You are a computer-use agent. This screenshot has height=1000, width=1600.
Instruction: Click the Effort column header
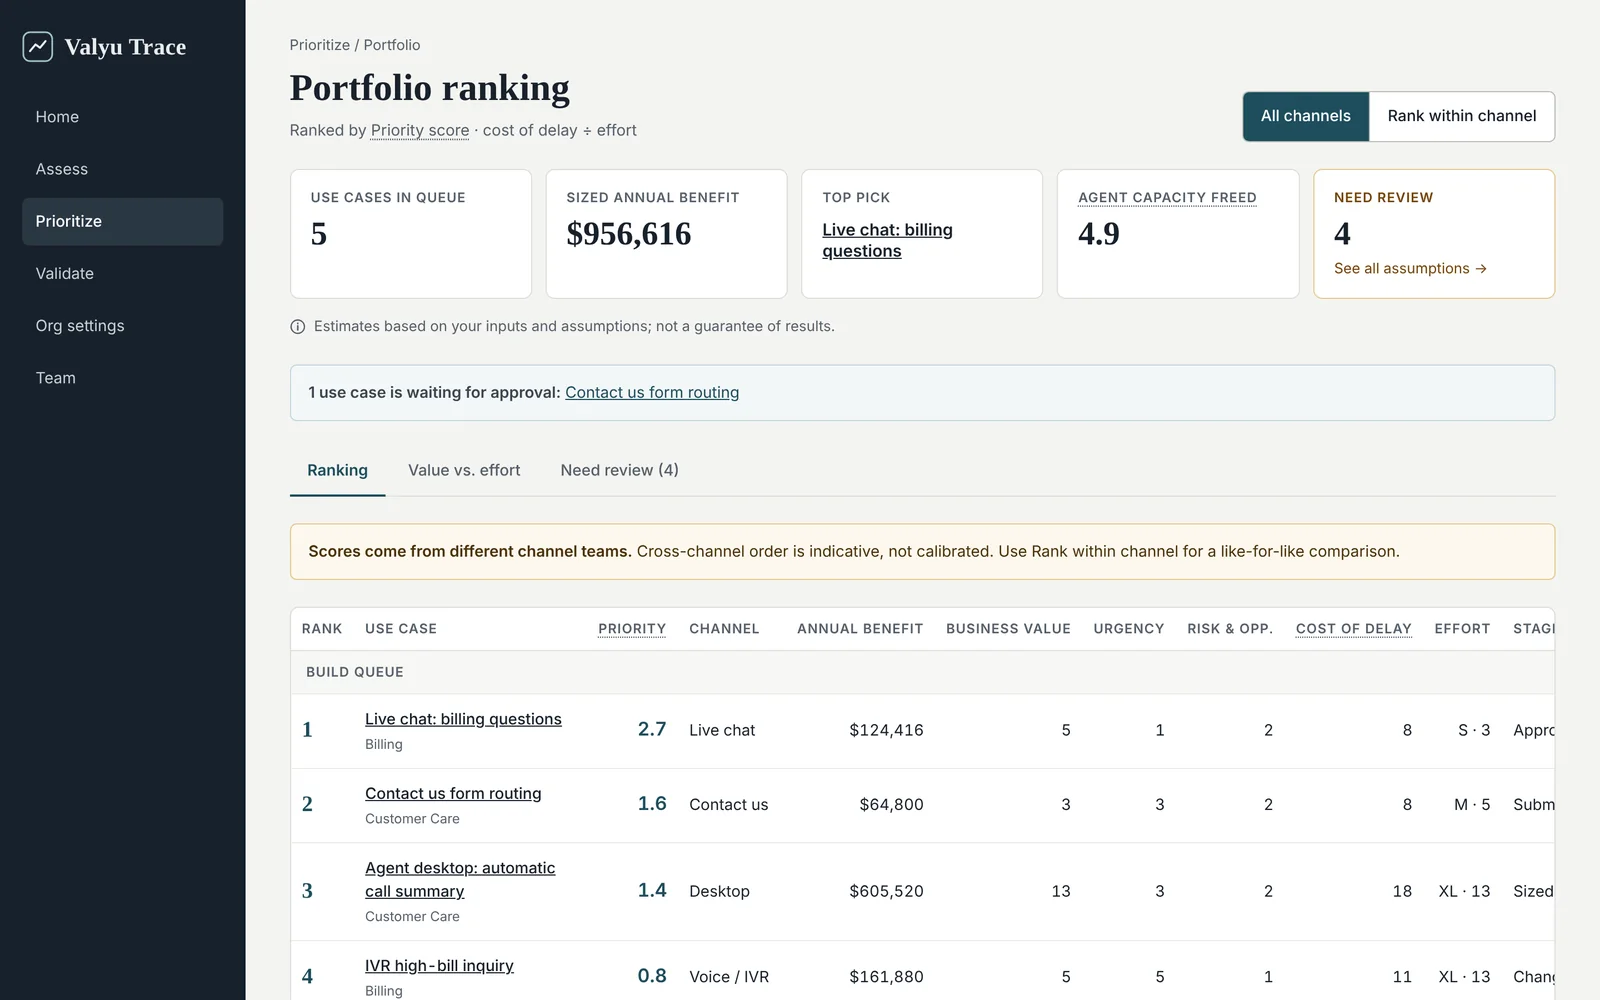coord(1462,629)
